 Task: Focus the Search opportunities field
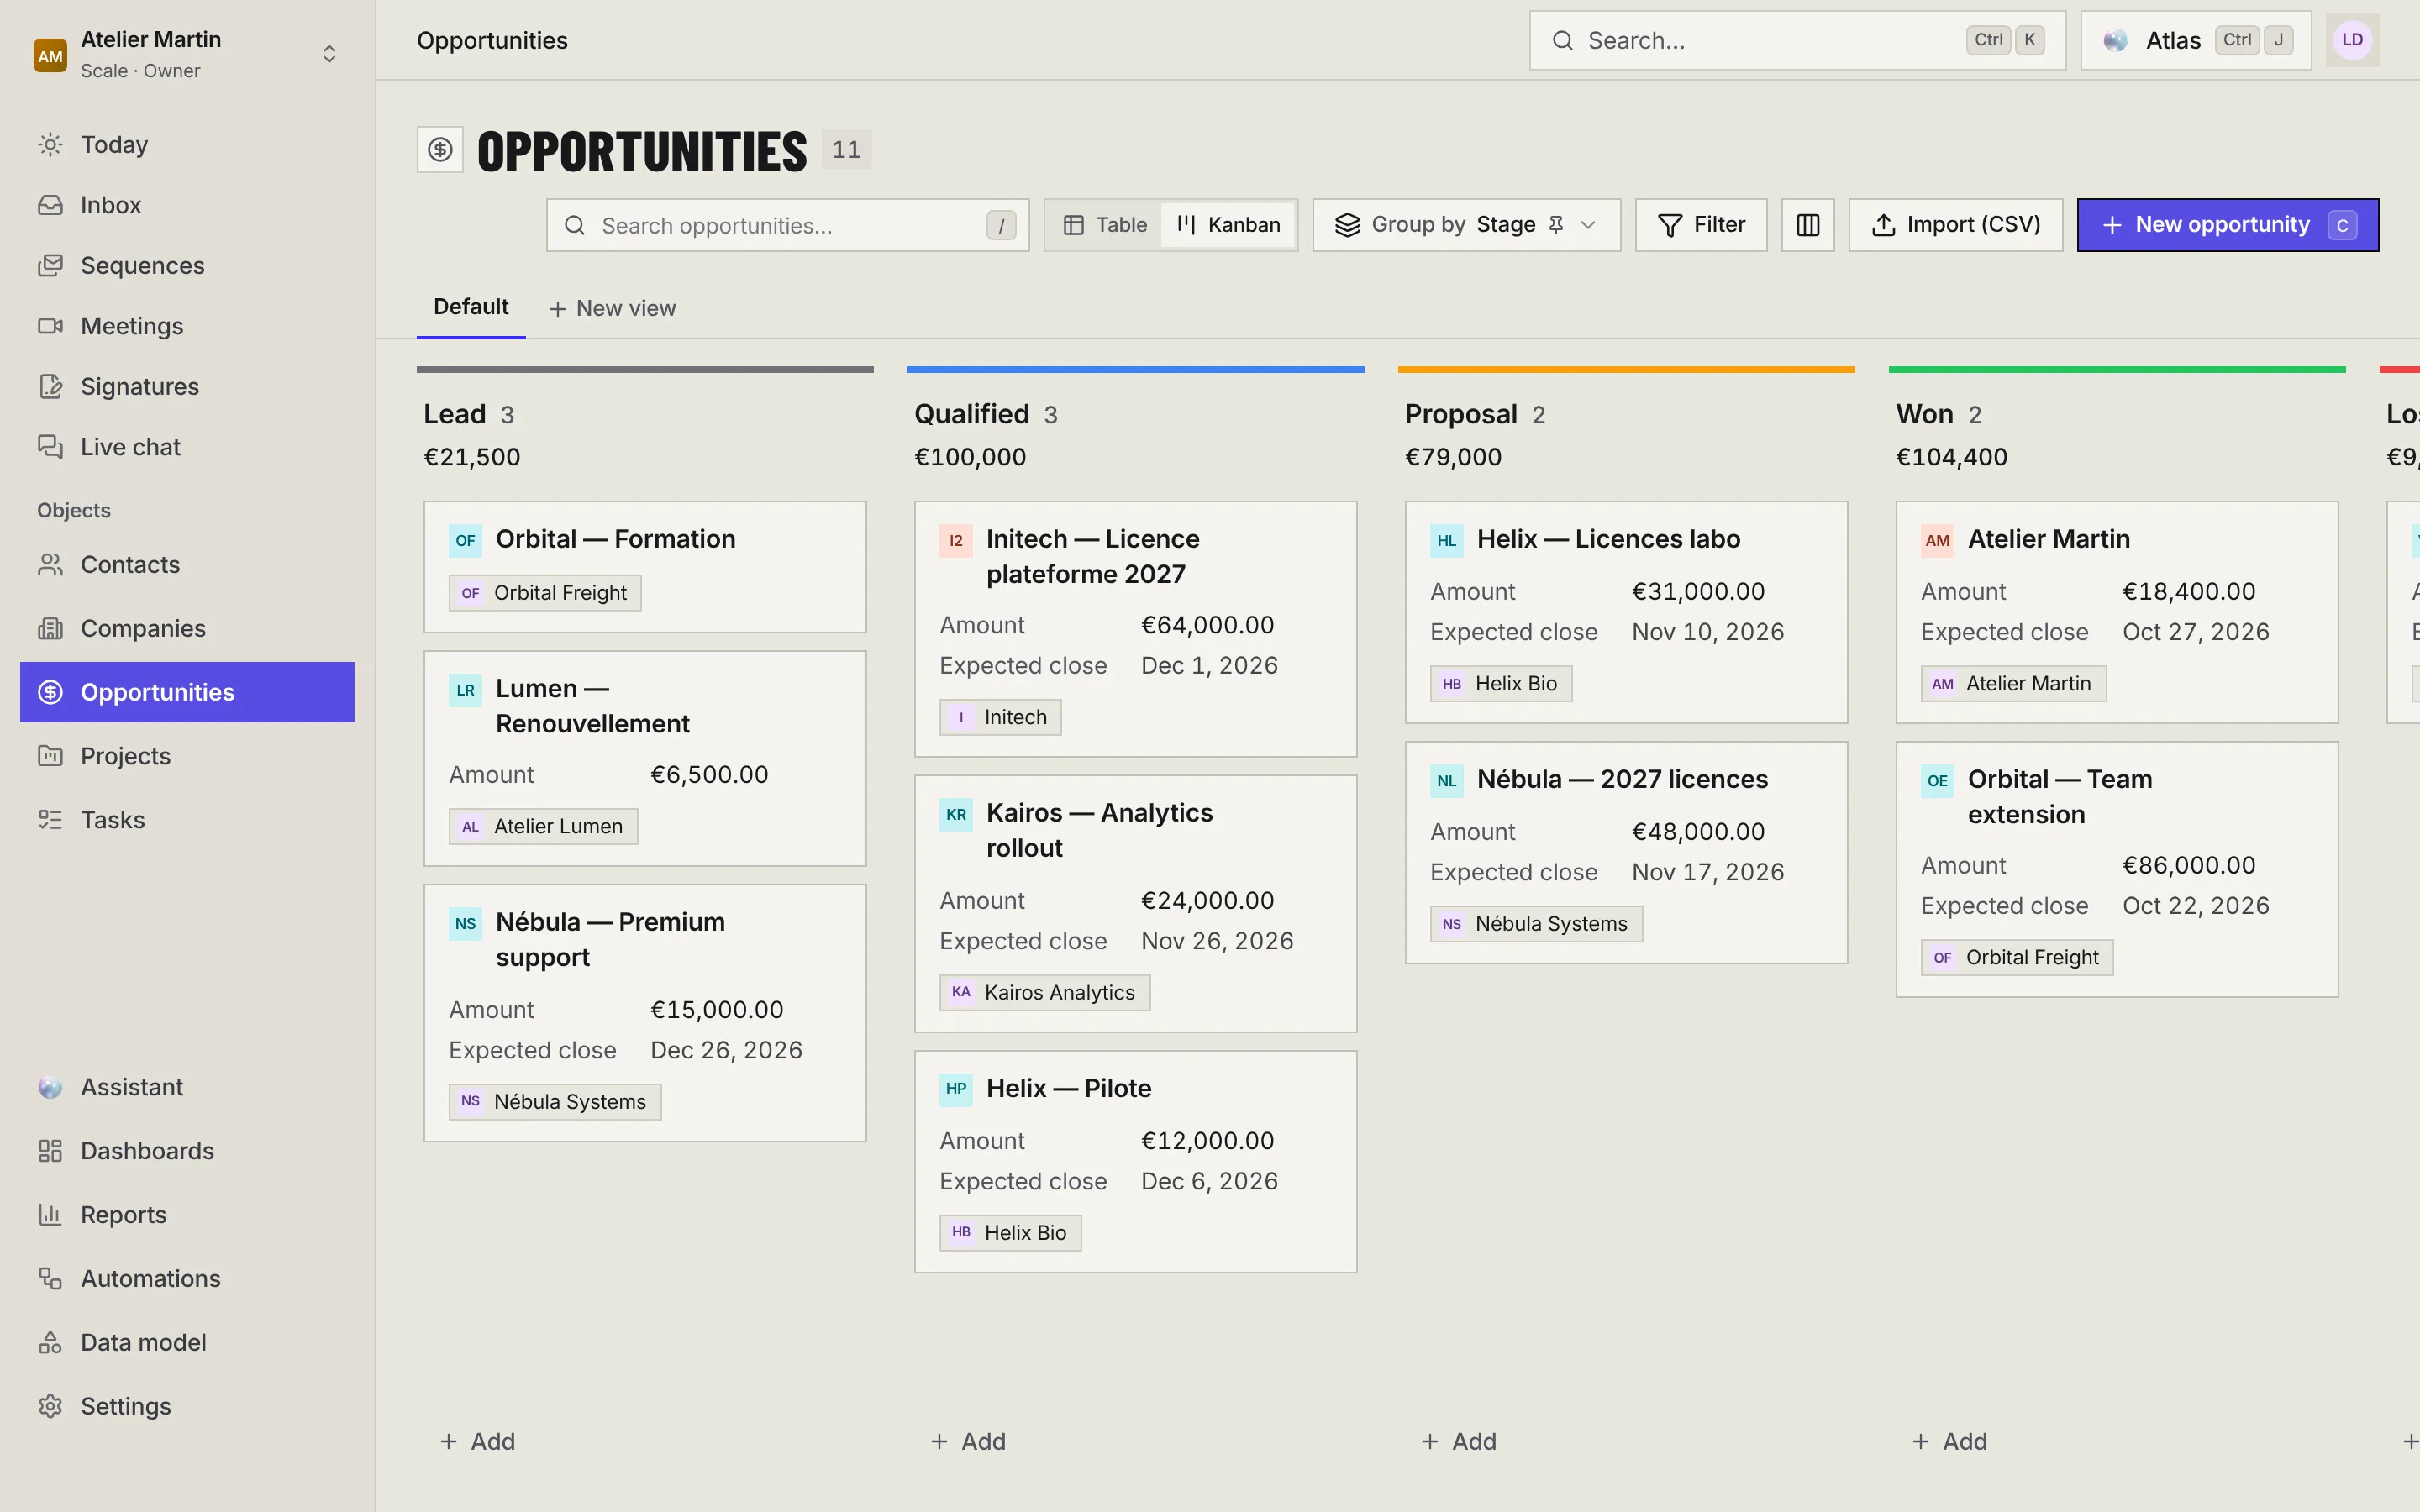click(787, 225)
